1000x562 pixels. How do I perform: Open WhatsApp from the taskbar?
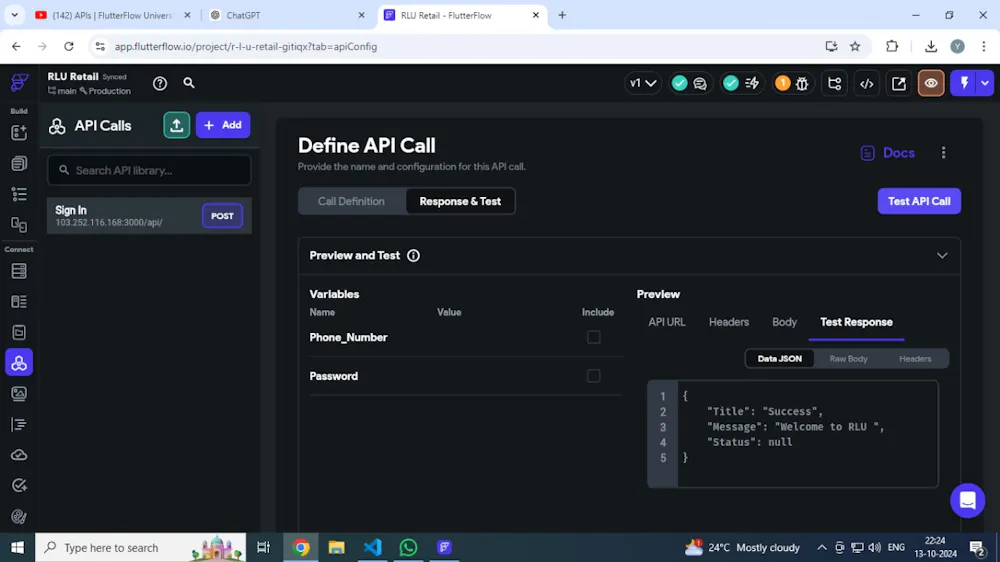coord(408,547)
